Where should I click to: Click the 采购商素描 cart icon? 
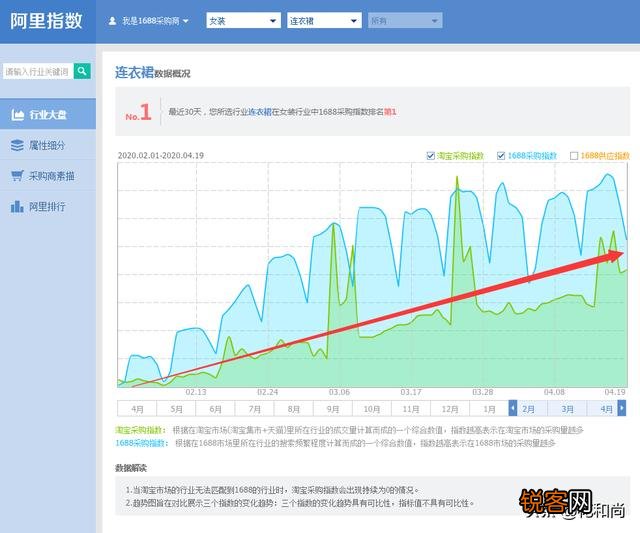(x=18, y=175)
